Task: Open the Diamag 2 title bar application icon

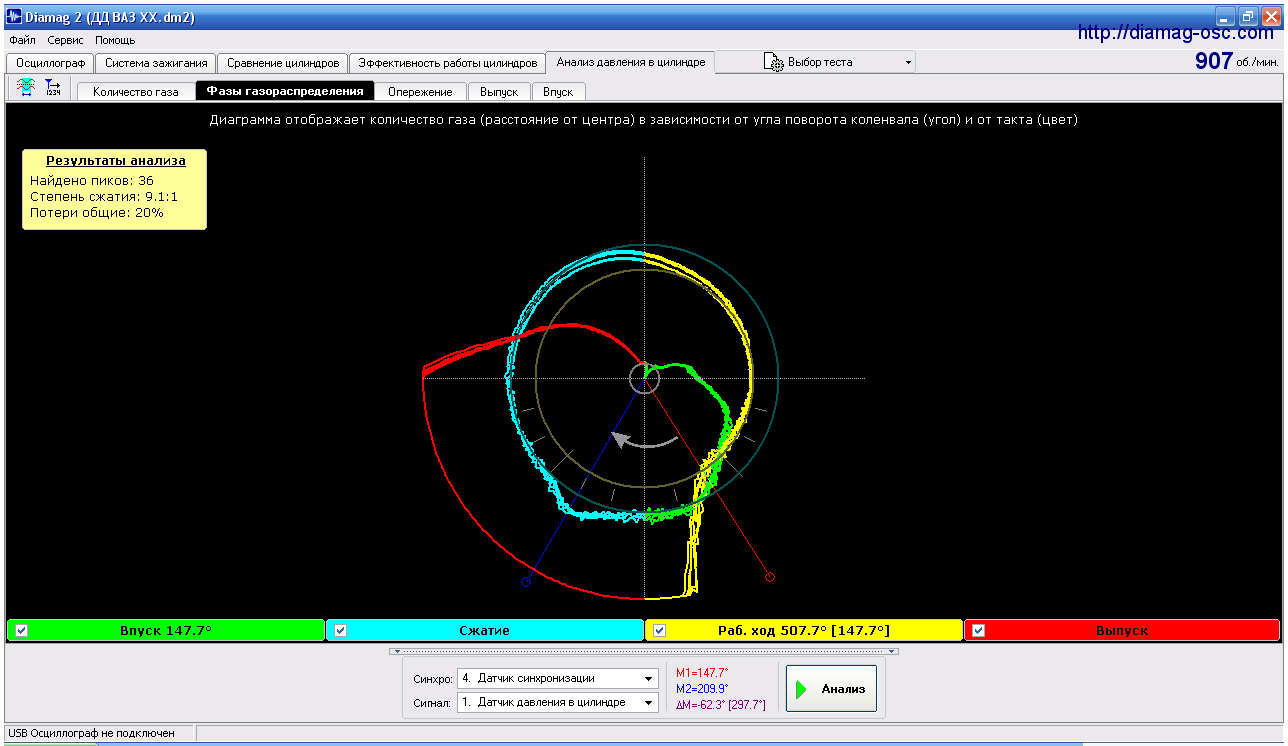Action: click(15, 17)
